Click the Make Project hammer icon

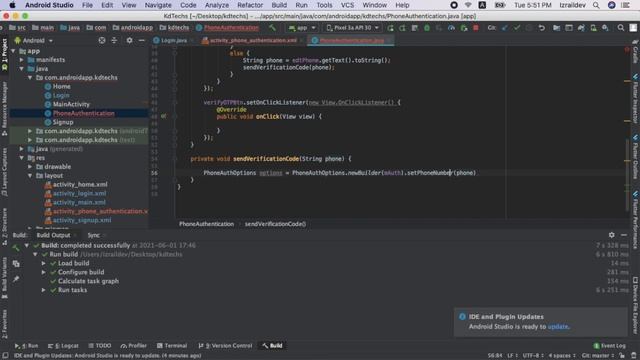pos(272,28)
